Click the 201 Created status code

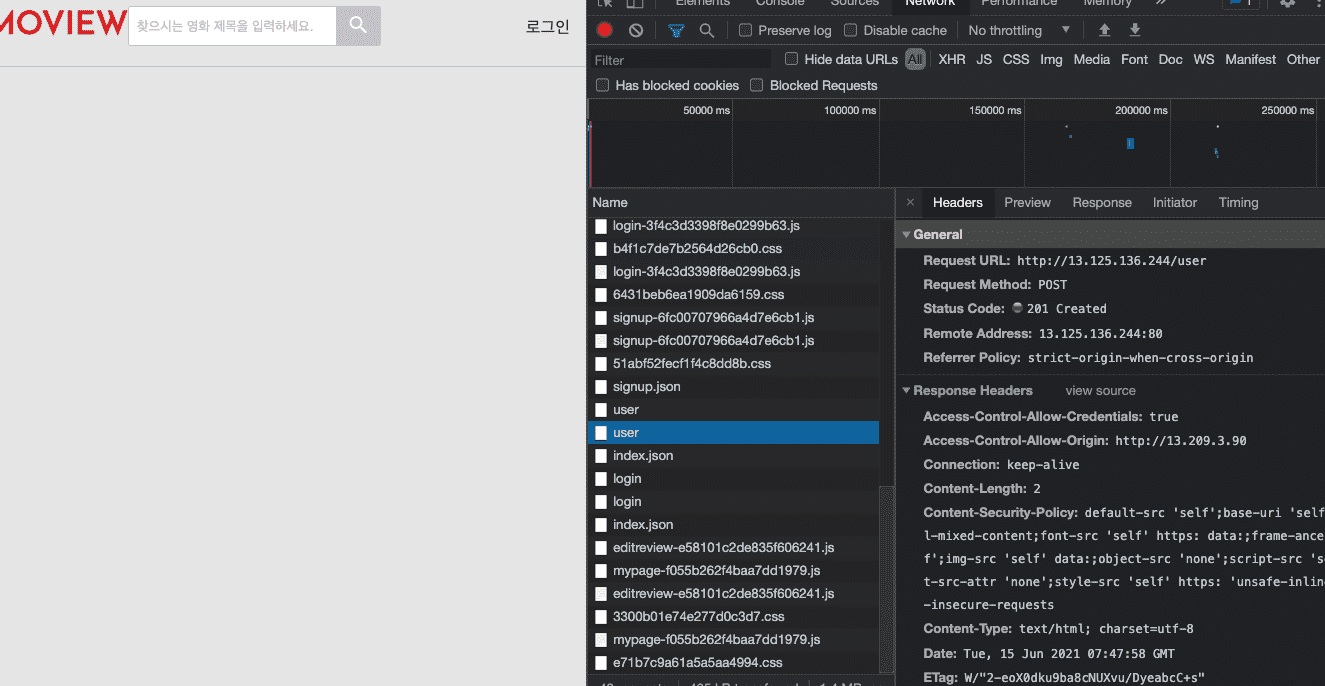(1066, 309)
